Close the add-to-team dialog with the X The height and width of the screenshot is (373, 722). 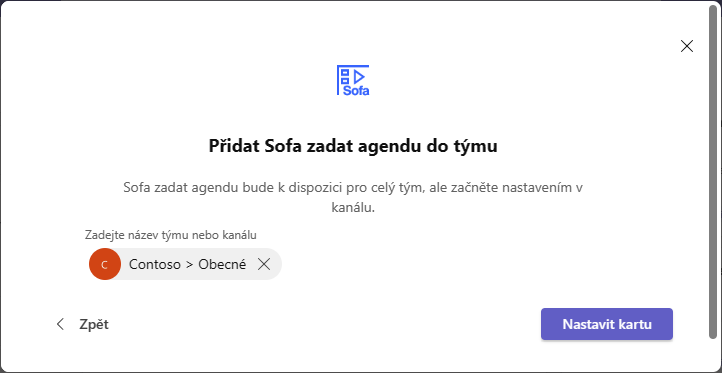[687, 46]
